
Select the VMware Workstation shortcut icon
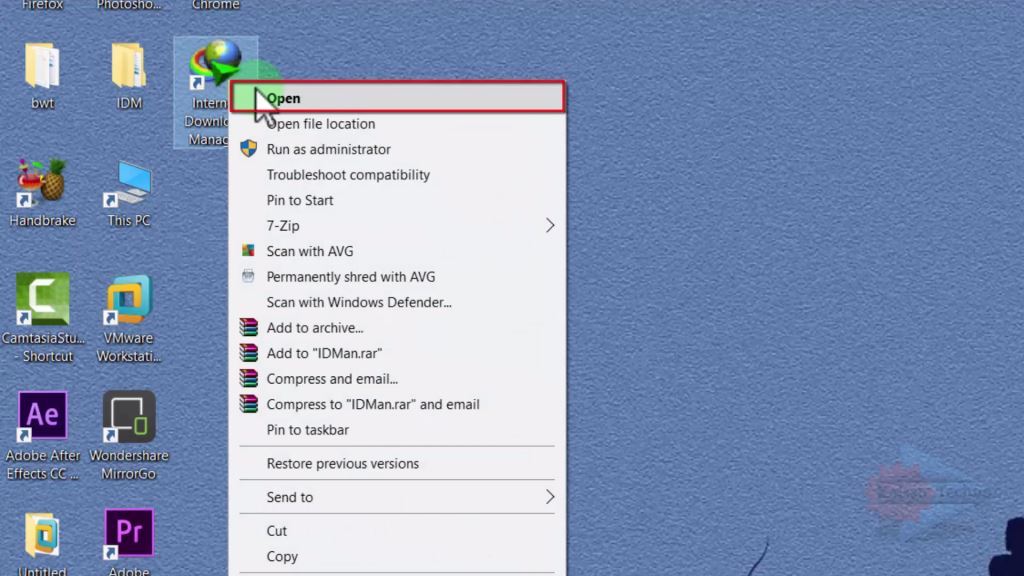click(129, 299)
